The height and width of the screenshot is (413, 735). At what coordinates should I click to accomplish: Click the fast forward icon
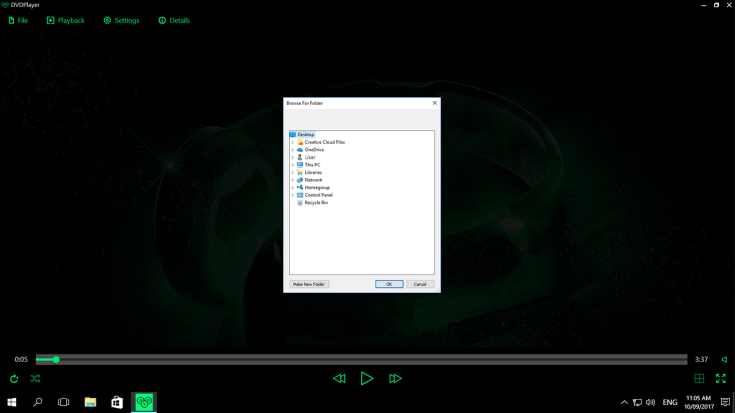point(395,379)
